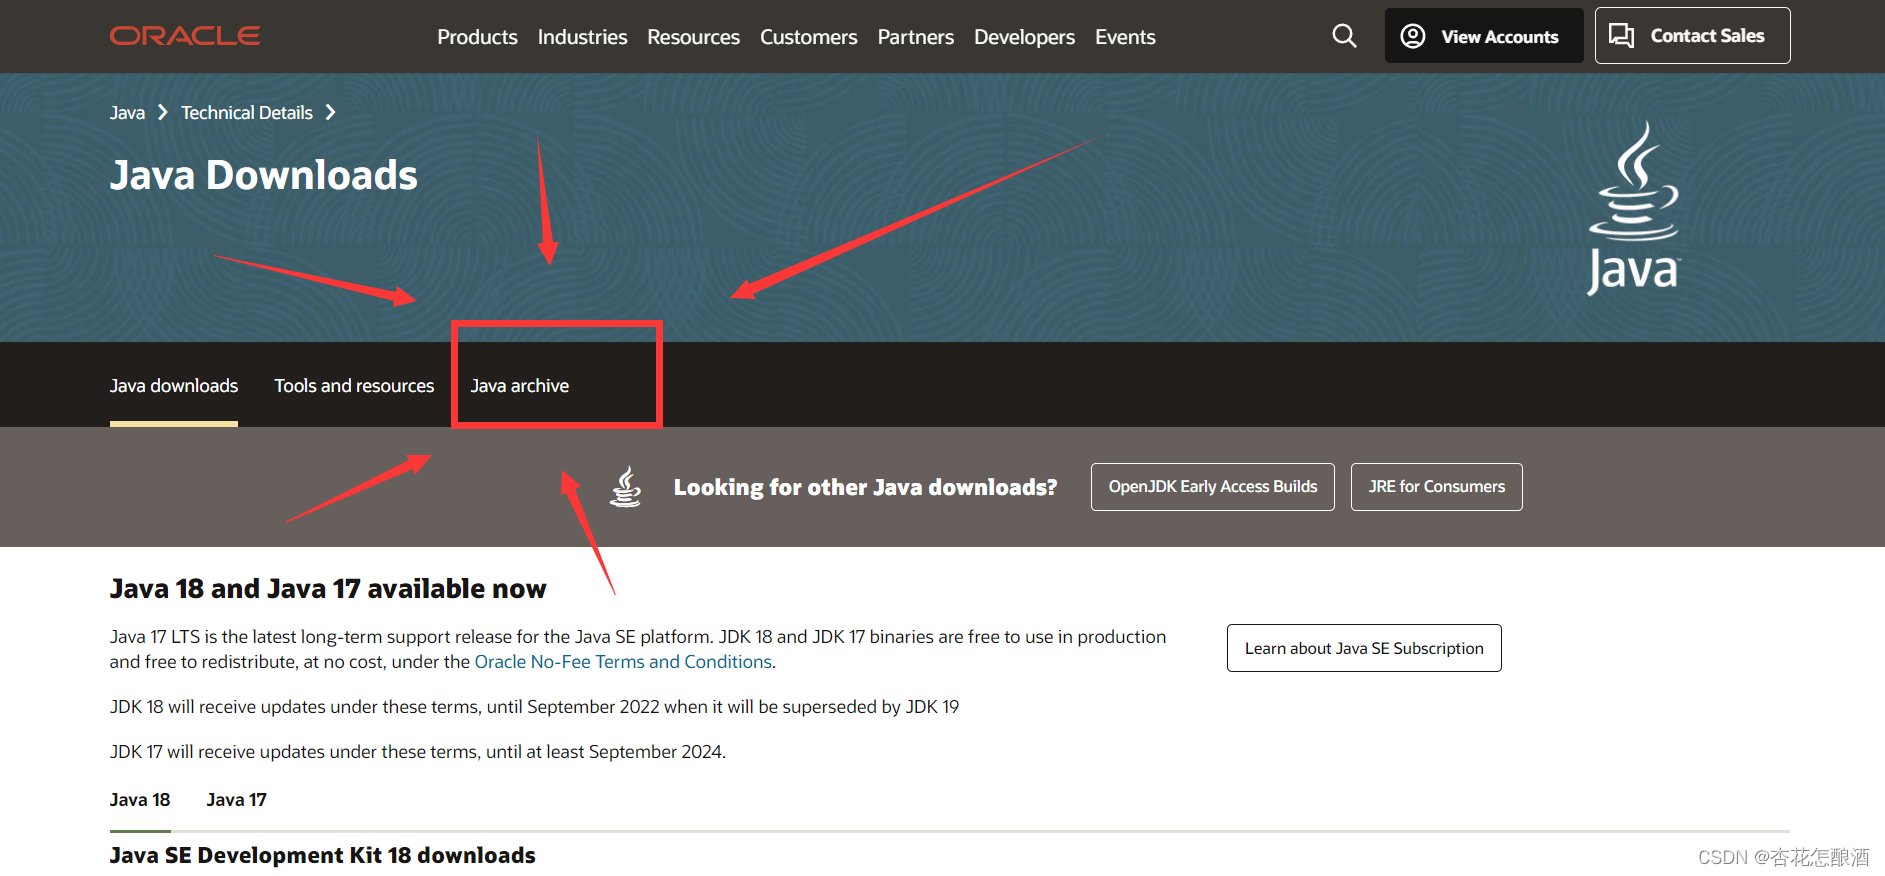Open the Developers menu
Screen dimensions: 1885x876
click(x=1024, y=37)
